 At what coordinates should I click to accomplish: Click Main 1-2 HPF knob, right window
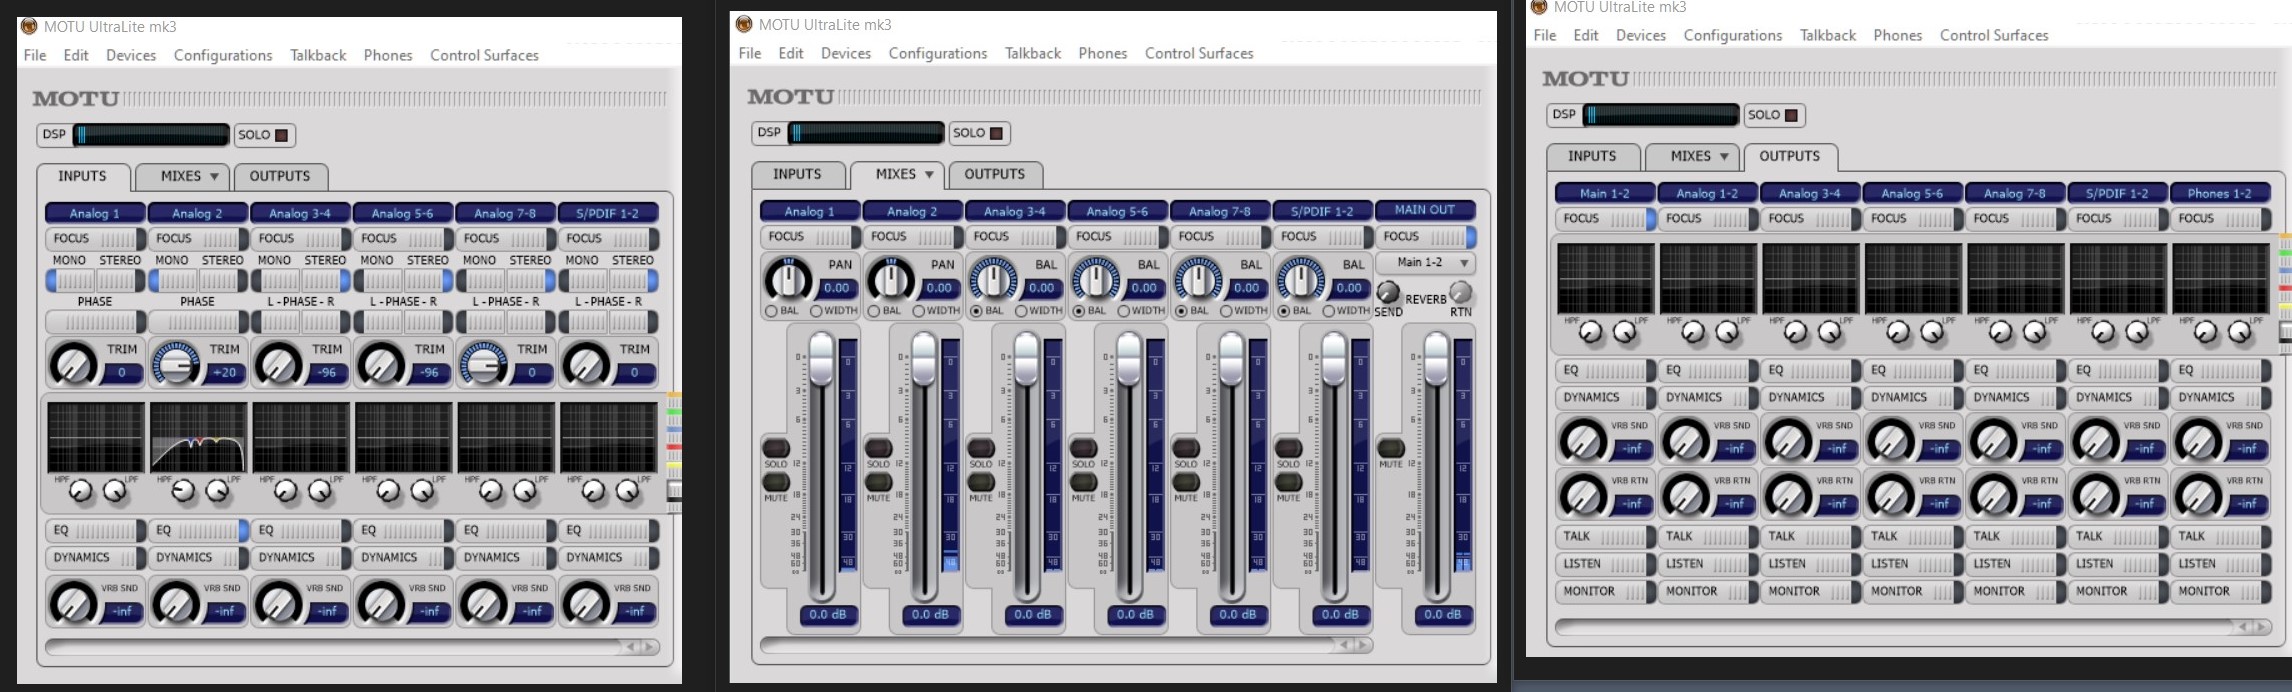[1590, 332]
